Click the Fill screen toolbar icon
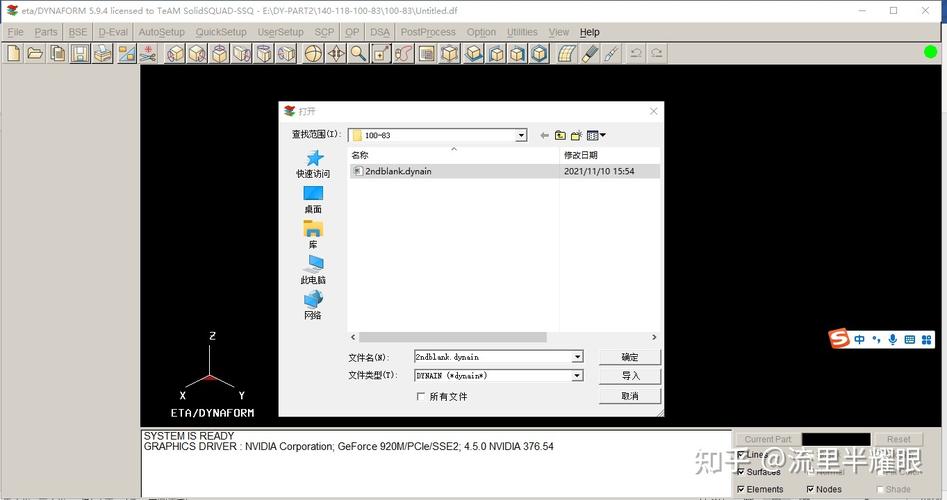The height and width of the screenshot is (500, 947). coord(426,54)
